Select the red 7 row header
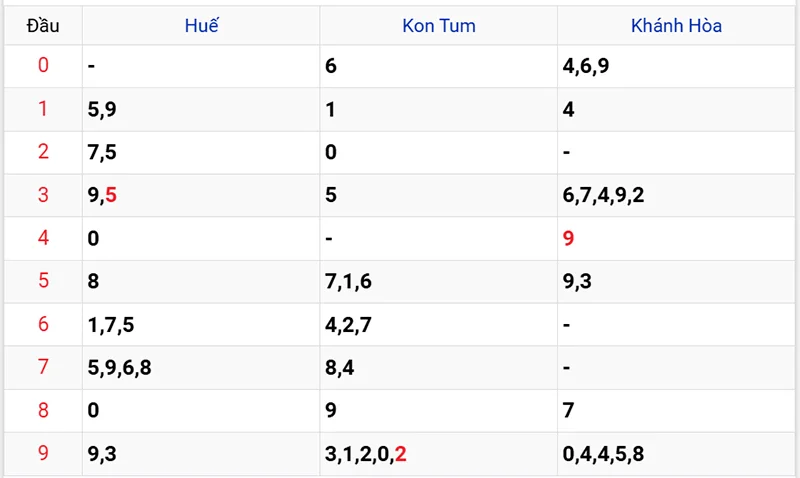This screenshot has height=478, width=800. [x=43, y=367]
